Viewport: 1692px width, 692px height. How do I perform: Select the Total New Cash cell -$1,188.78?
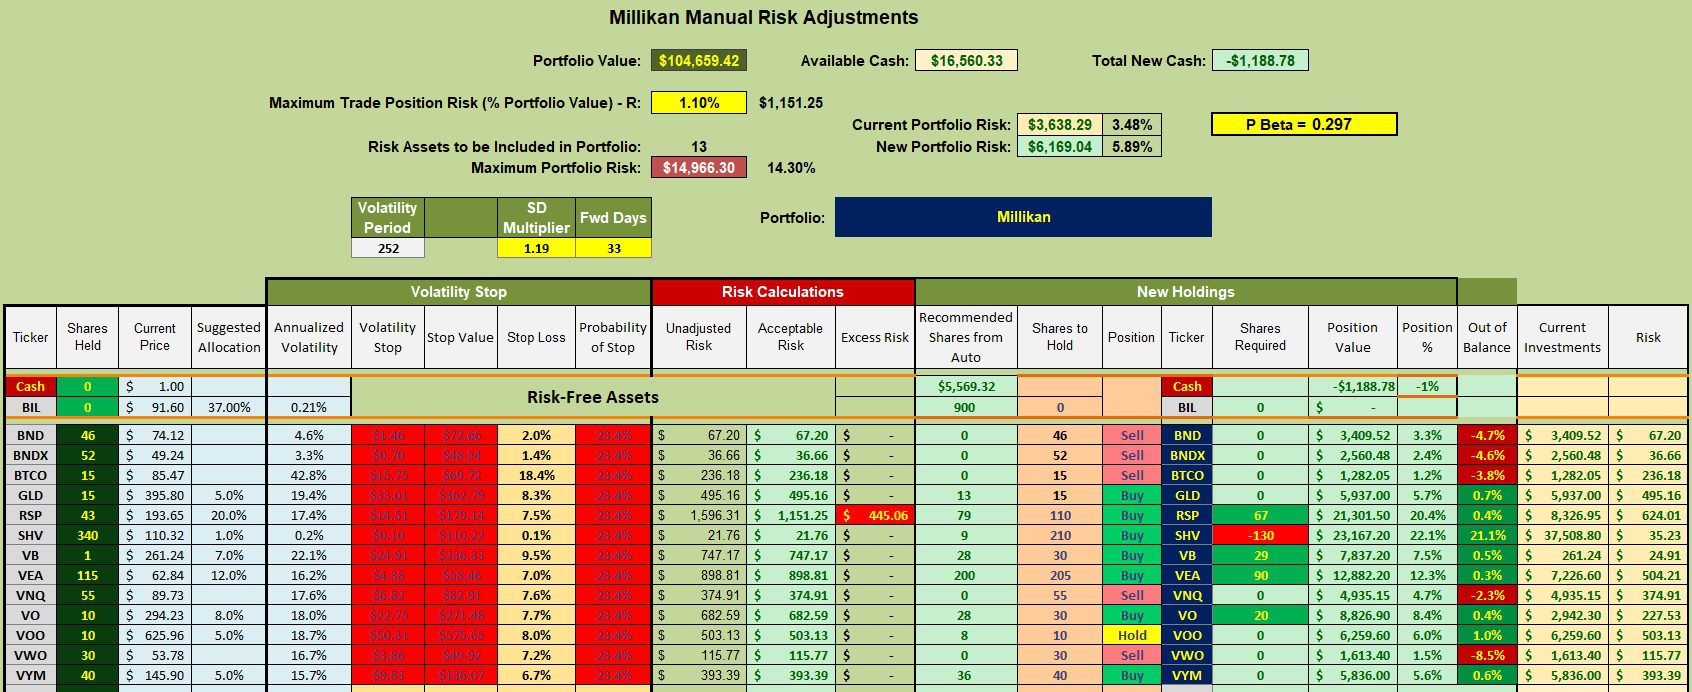1260,61
